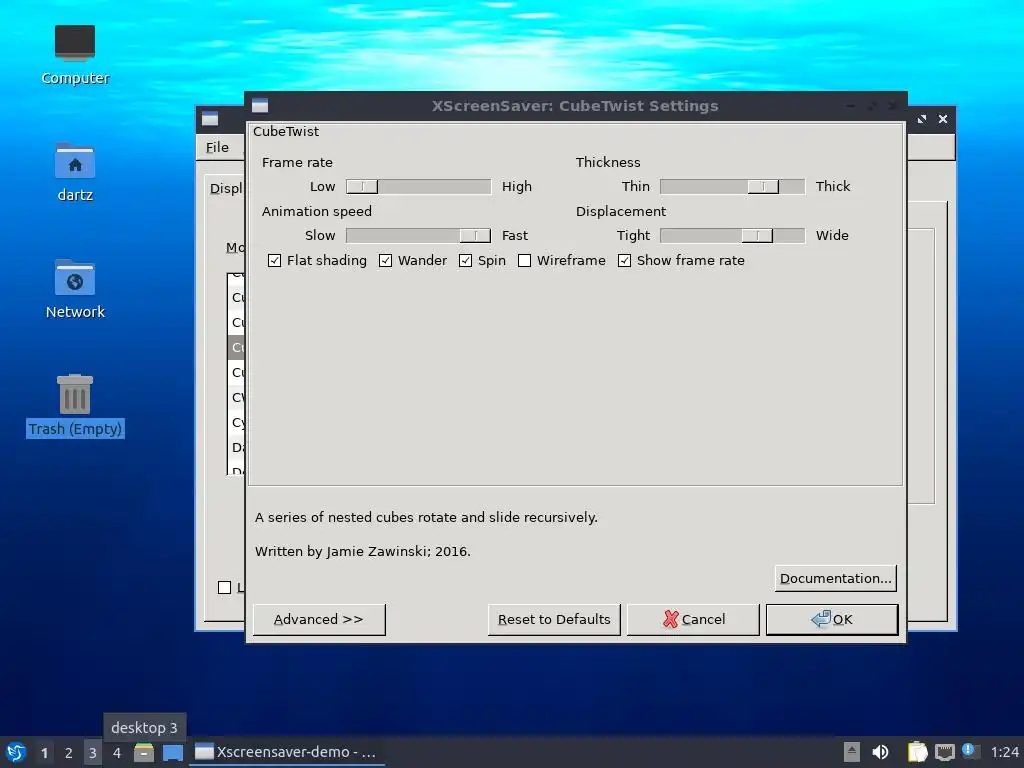Open the Documentation... button
1024x768 pixels.
835,579
